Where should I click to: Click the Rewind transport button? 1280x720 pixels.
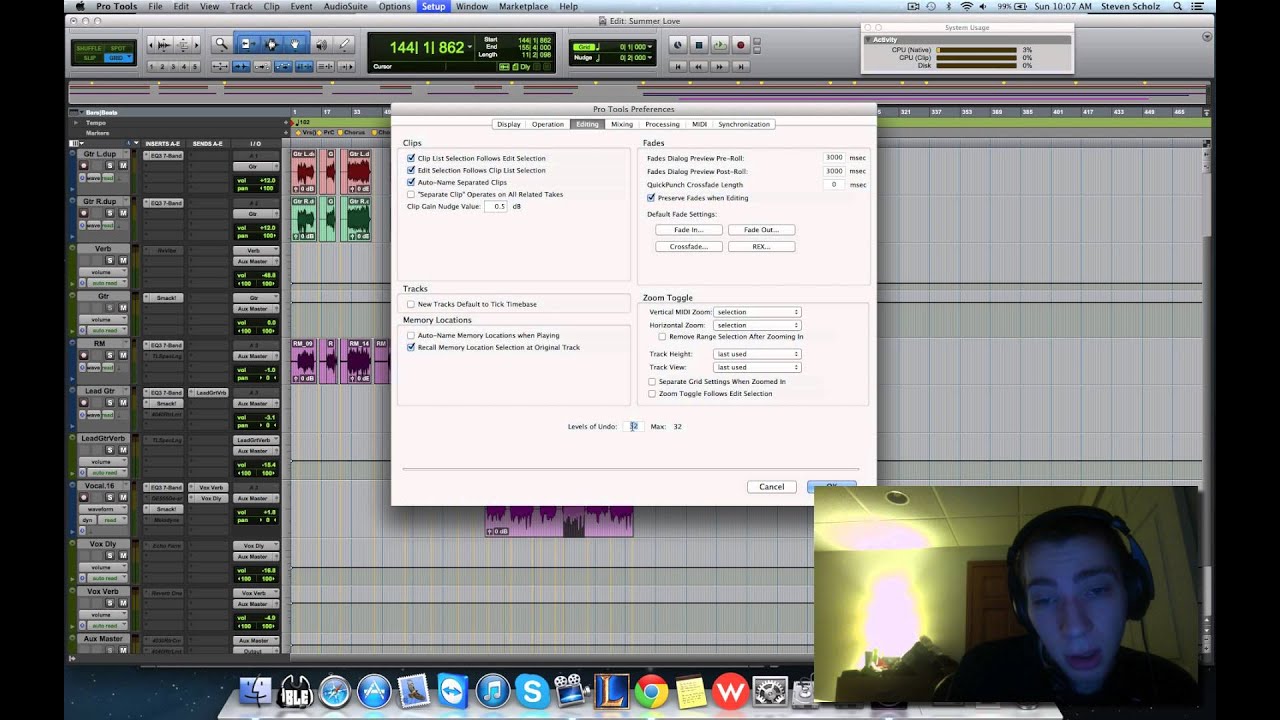tap(698, 67)
